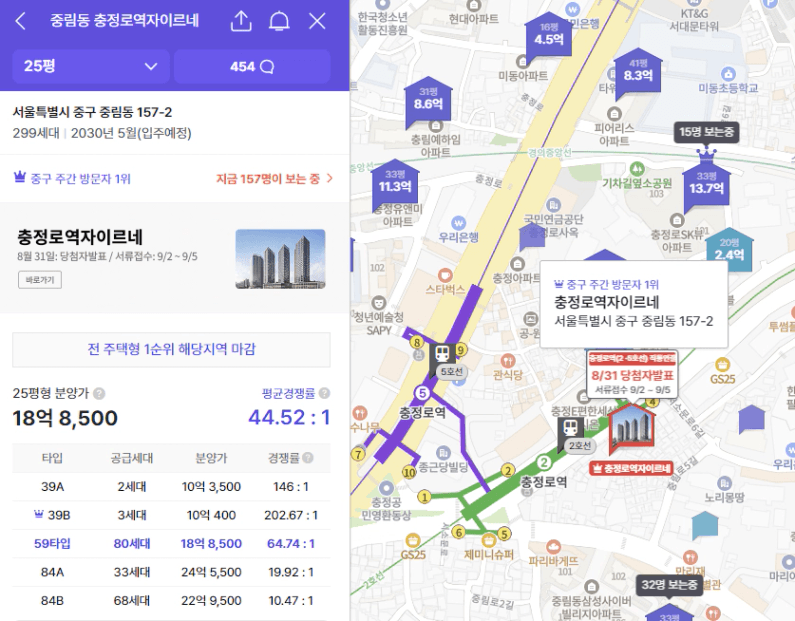Click 전 주택형 1순위 해당지역 마감 button

point(171,349)
